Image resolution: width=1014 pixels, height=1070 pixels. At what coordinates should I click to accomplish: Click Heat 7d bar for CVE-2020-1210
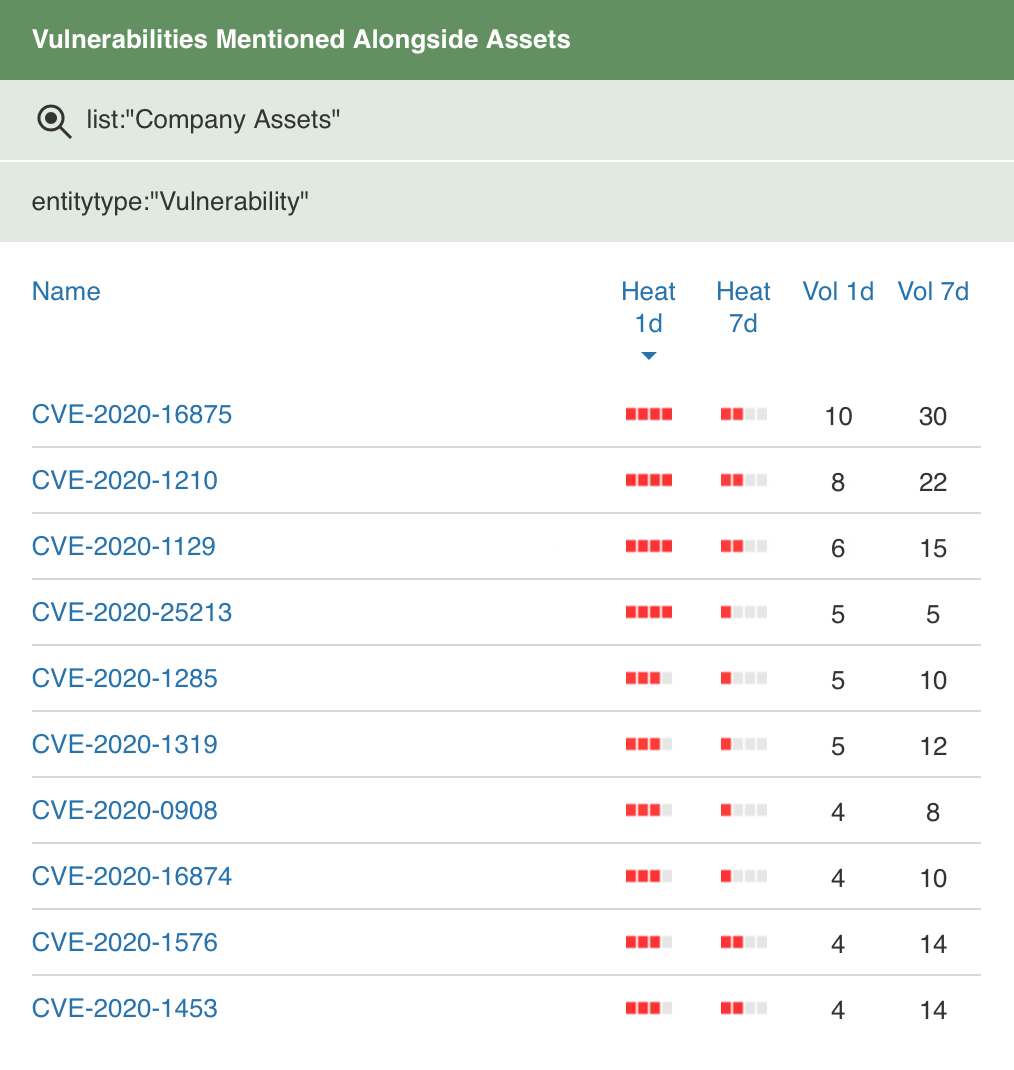pyautogui.click(x=744, y=480)
